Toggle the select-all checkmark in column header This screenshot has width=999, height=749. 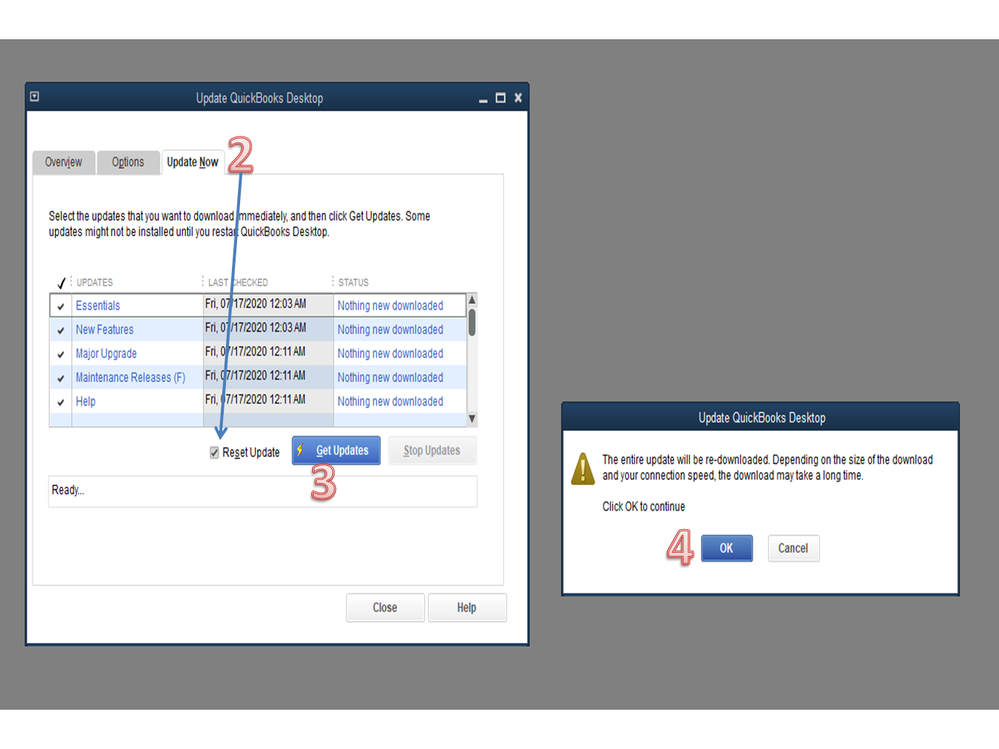61,283
